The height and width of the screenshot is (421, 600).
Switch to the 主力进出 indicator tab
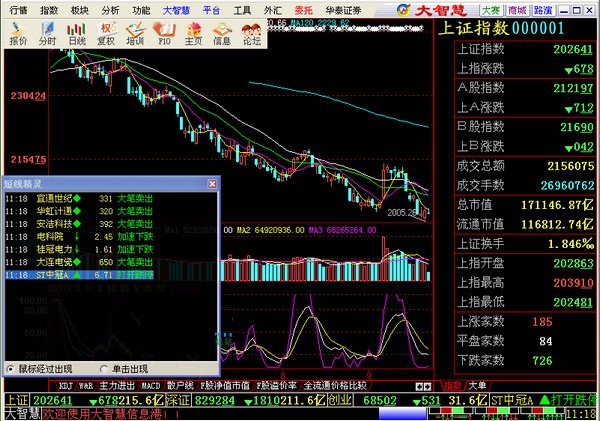tap(117, 386)
